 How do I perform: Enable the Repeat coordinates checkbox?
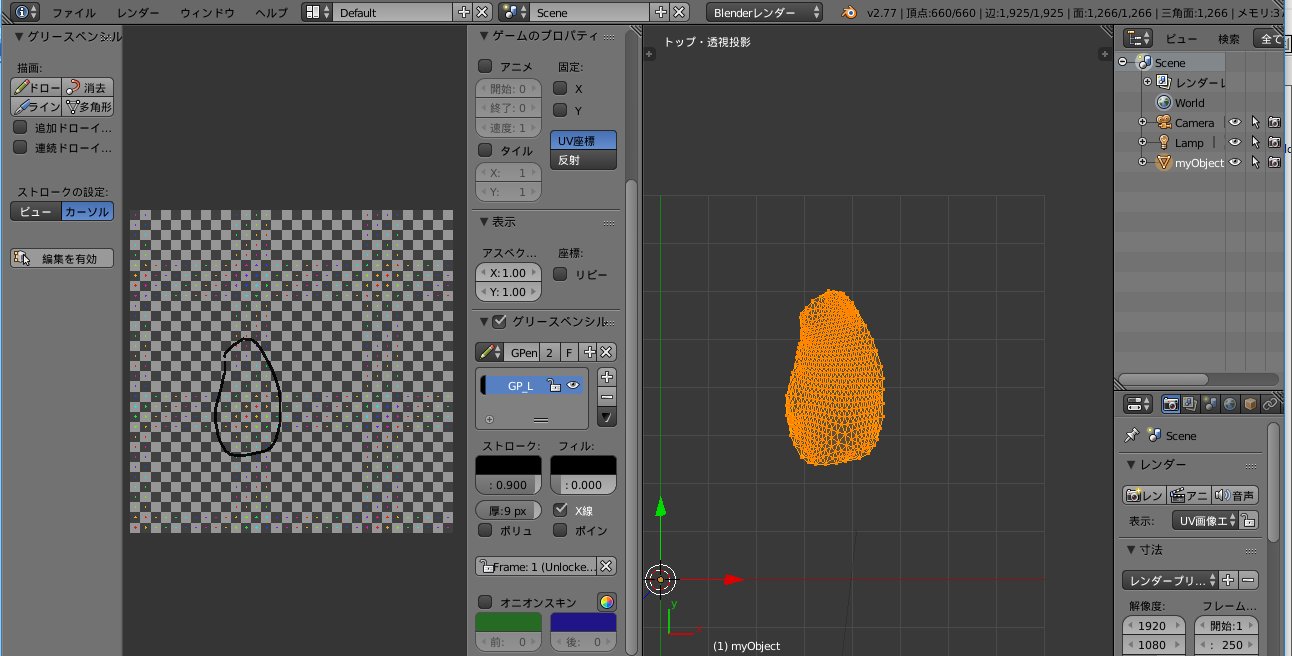click(561, 273)
